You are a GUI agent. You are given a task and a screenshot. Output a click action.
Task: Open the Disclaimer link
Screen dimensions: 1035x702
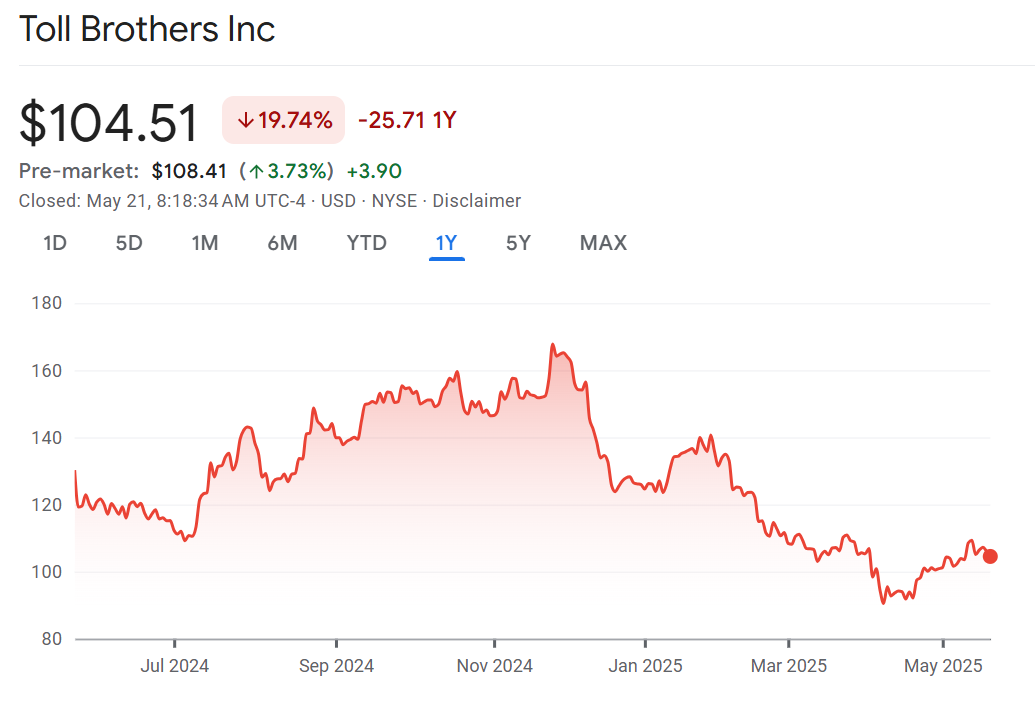pos(476,201)
